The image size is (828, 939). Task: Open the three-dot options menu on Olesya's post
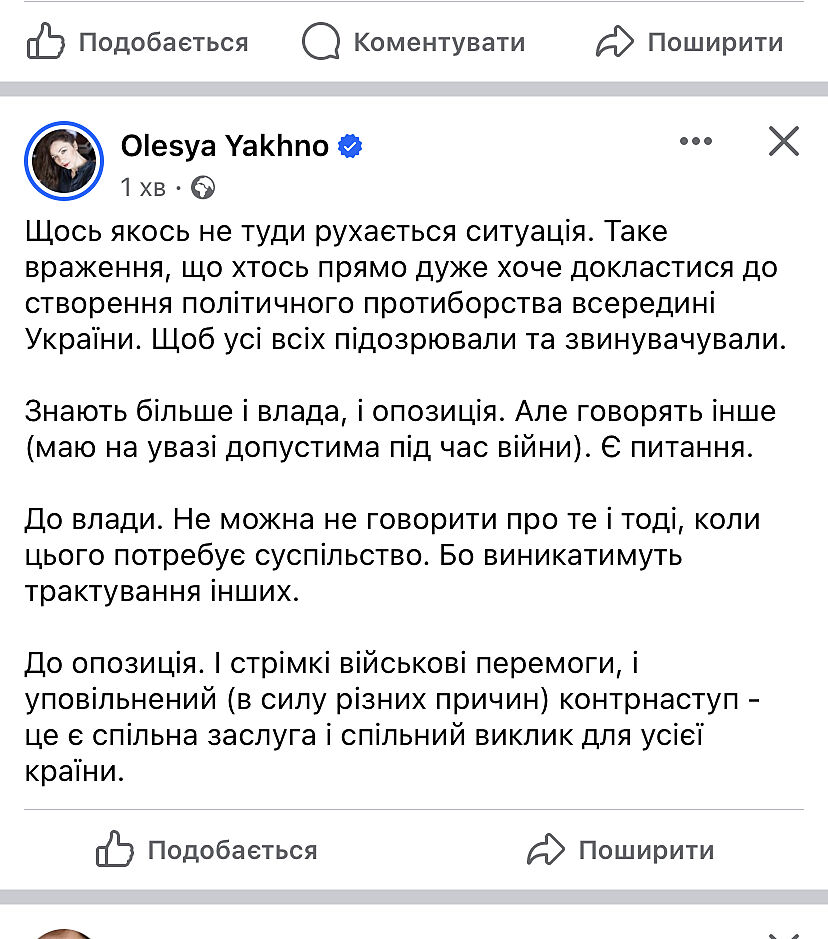coord(696,142)
